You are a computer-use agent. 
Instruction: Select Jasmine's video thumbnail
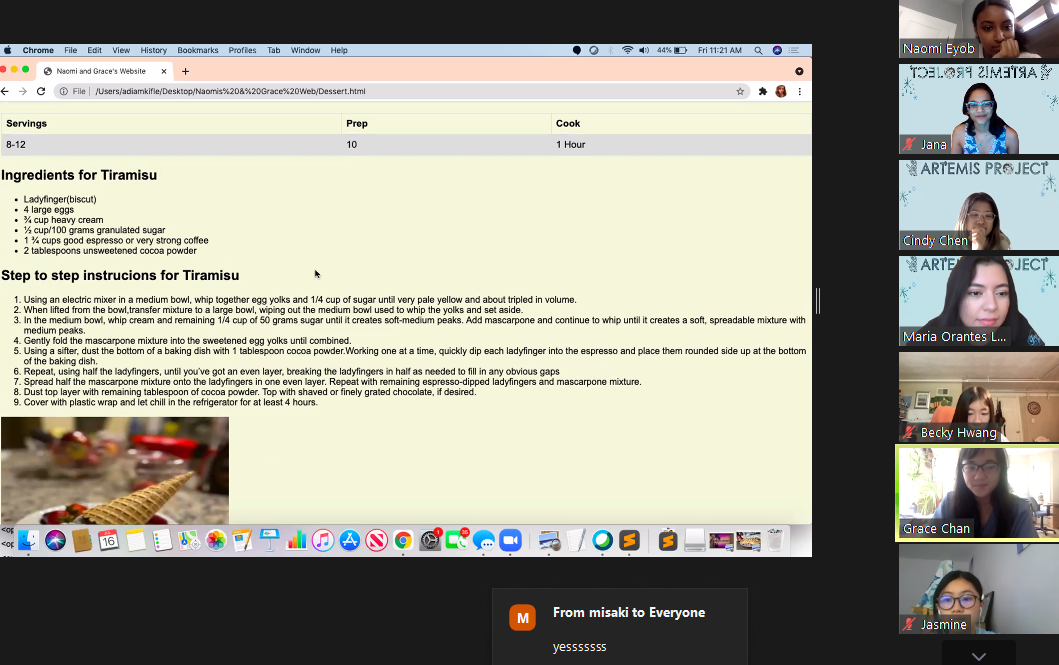979,589
